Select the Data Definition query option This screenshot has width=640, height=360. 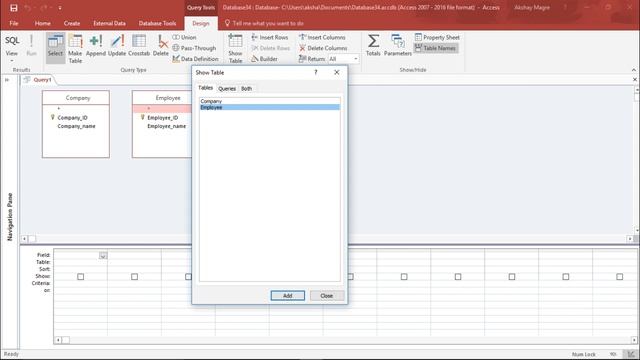pyautogui.click(x=195, y=59)
